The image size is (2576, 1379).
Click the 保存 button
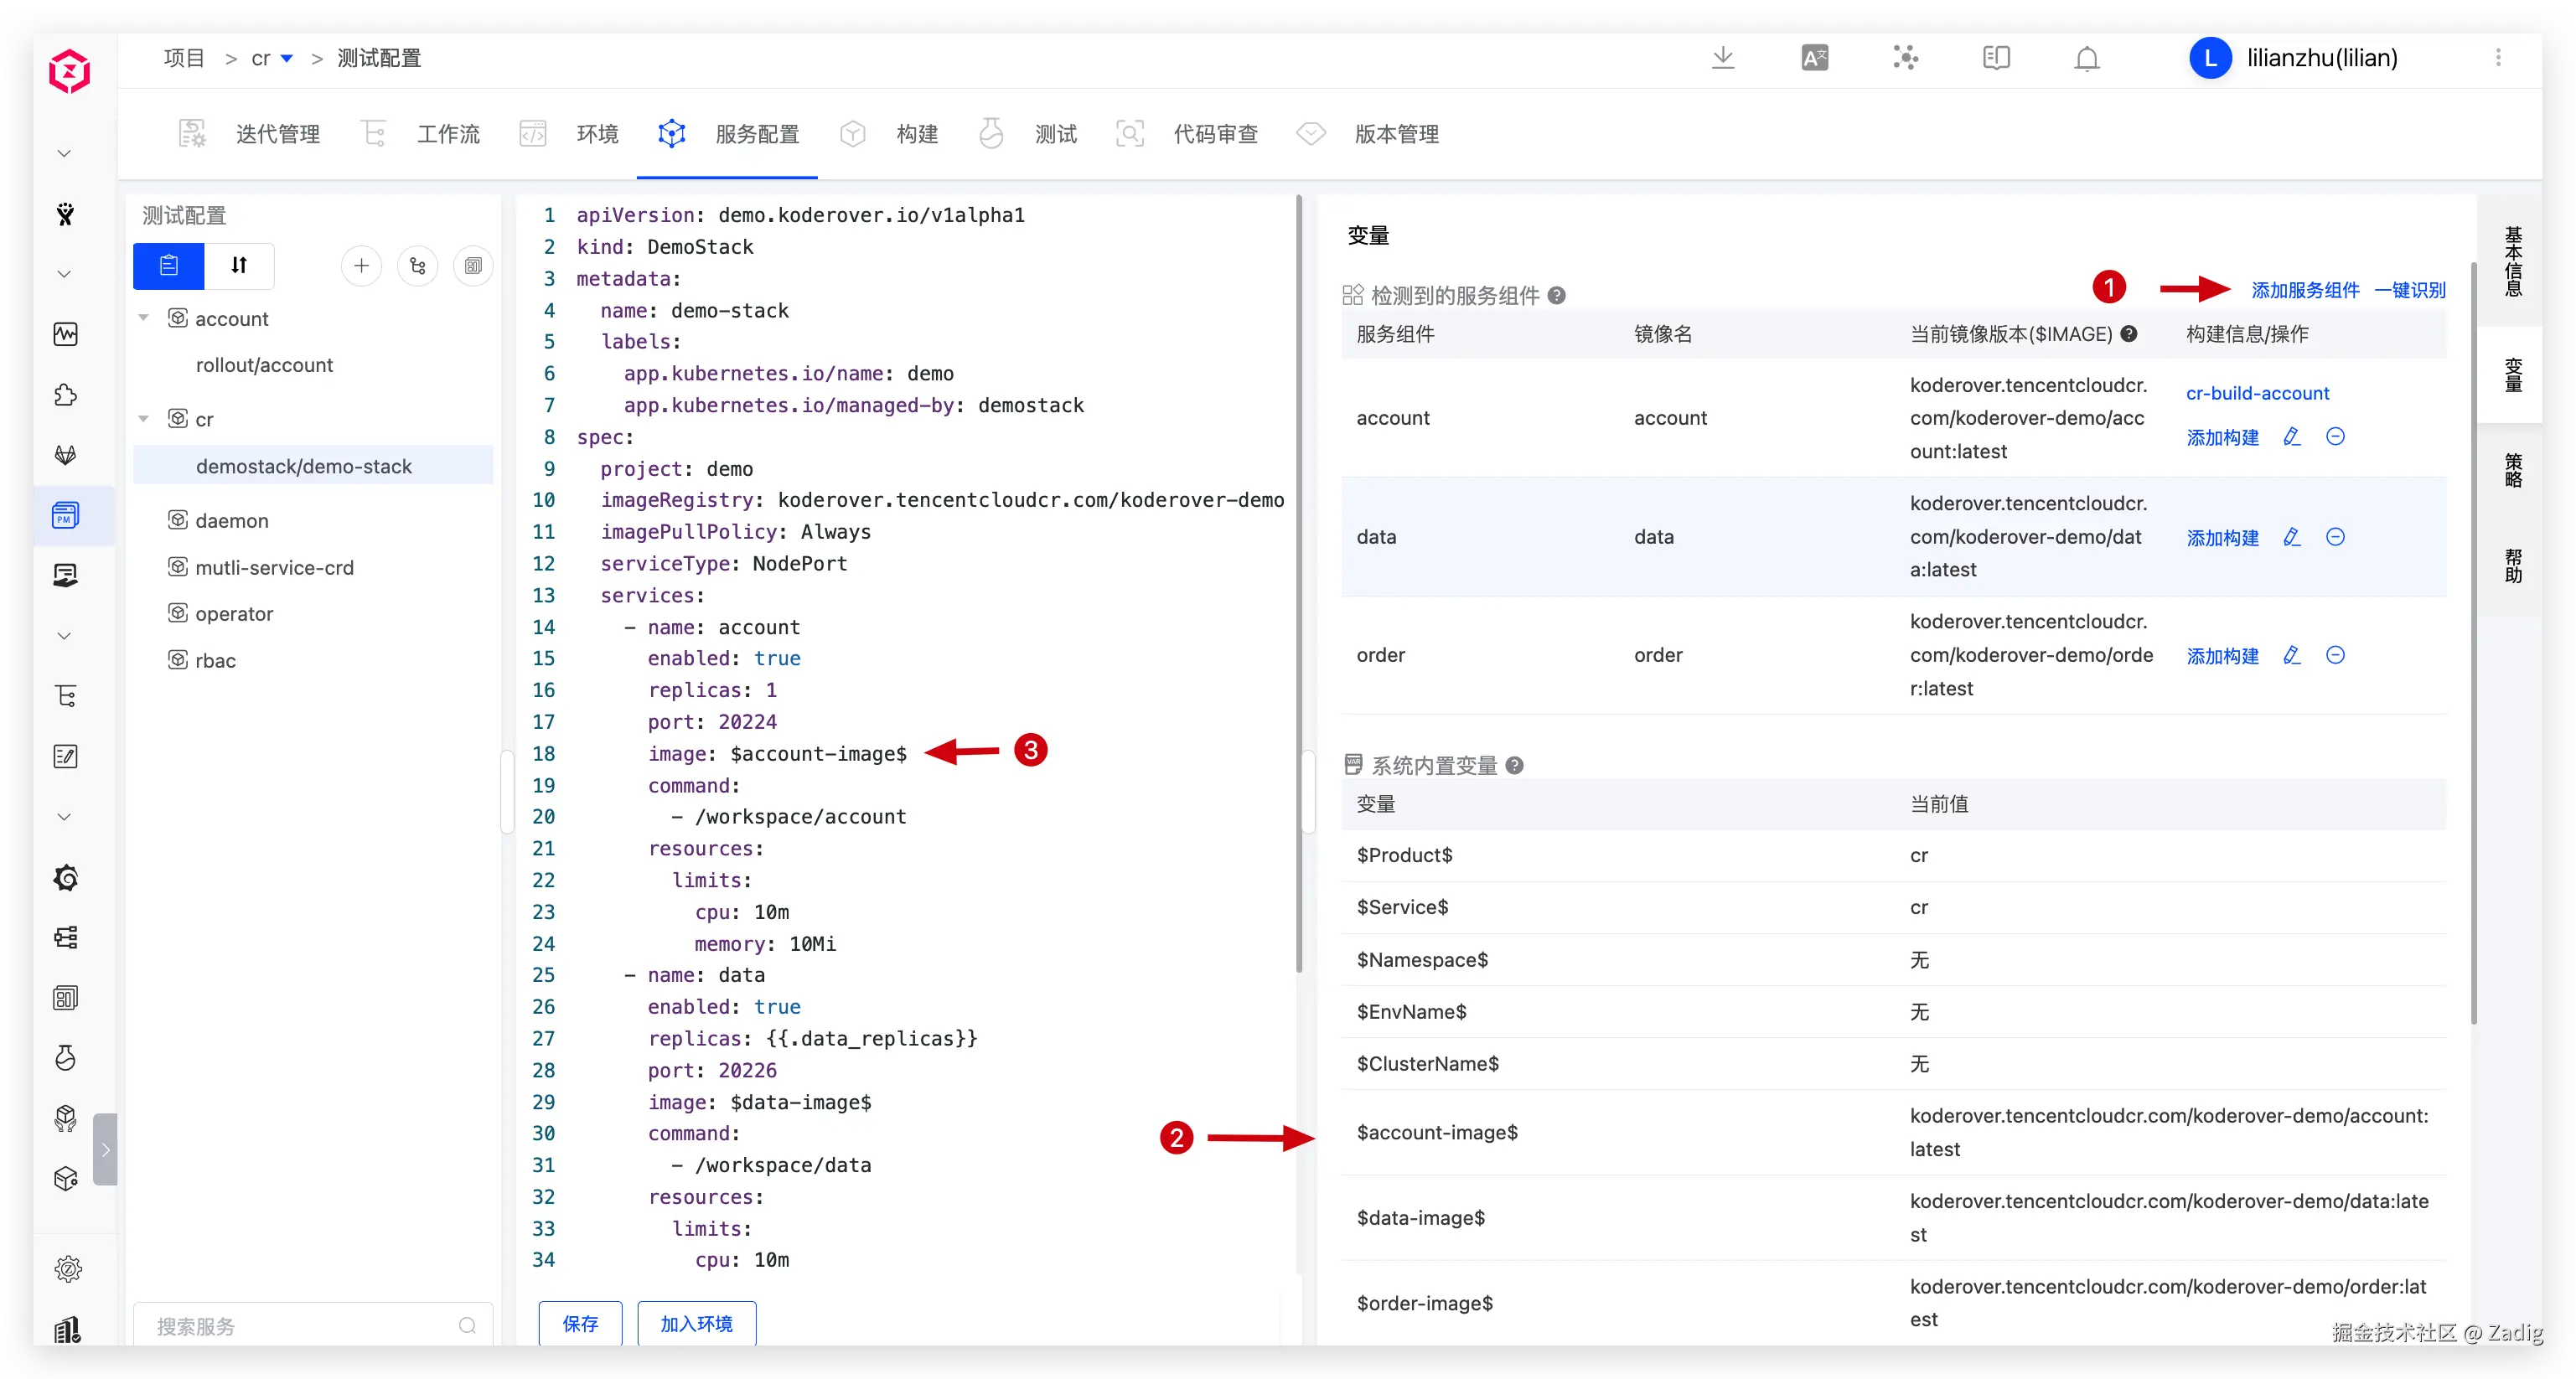tap(580, 1323)
